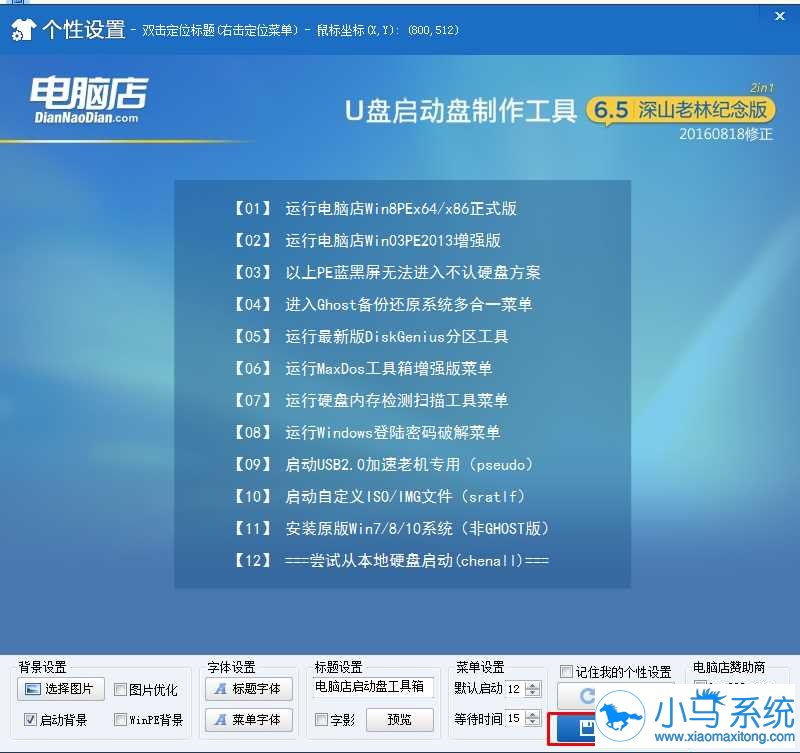The image size is (800, 753).
Task: Click the 20160818修正 version text
Action: point(726,135)
